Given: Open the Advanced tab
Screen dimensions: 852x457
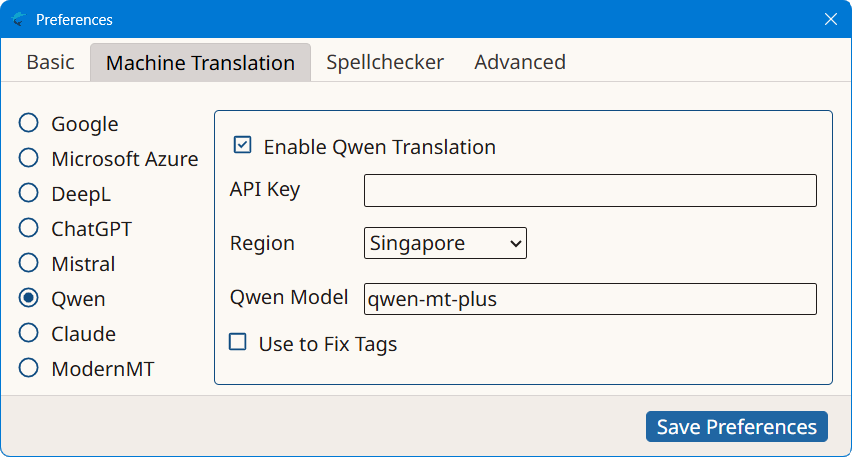Looking at the screenshot, I should (520, 62).
